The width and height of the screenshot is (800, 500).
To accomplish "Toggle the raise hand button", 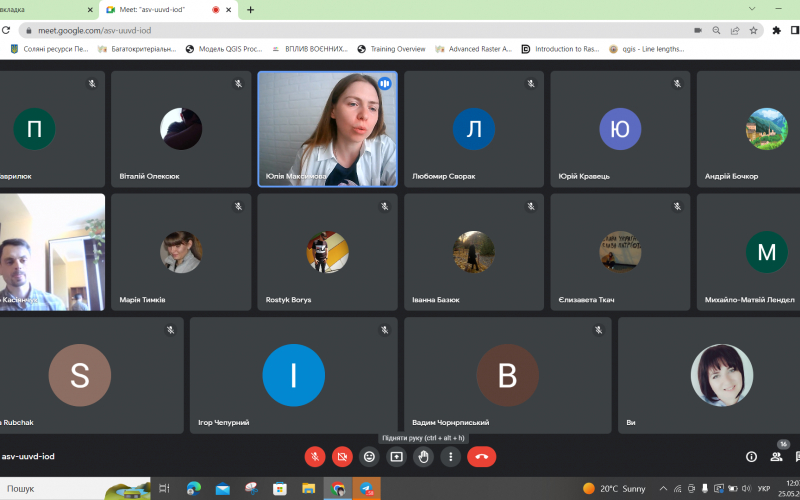I will tap(424, 457).
